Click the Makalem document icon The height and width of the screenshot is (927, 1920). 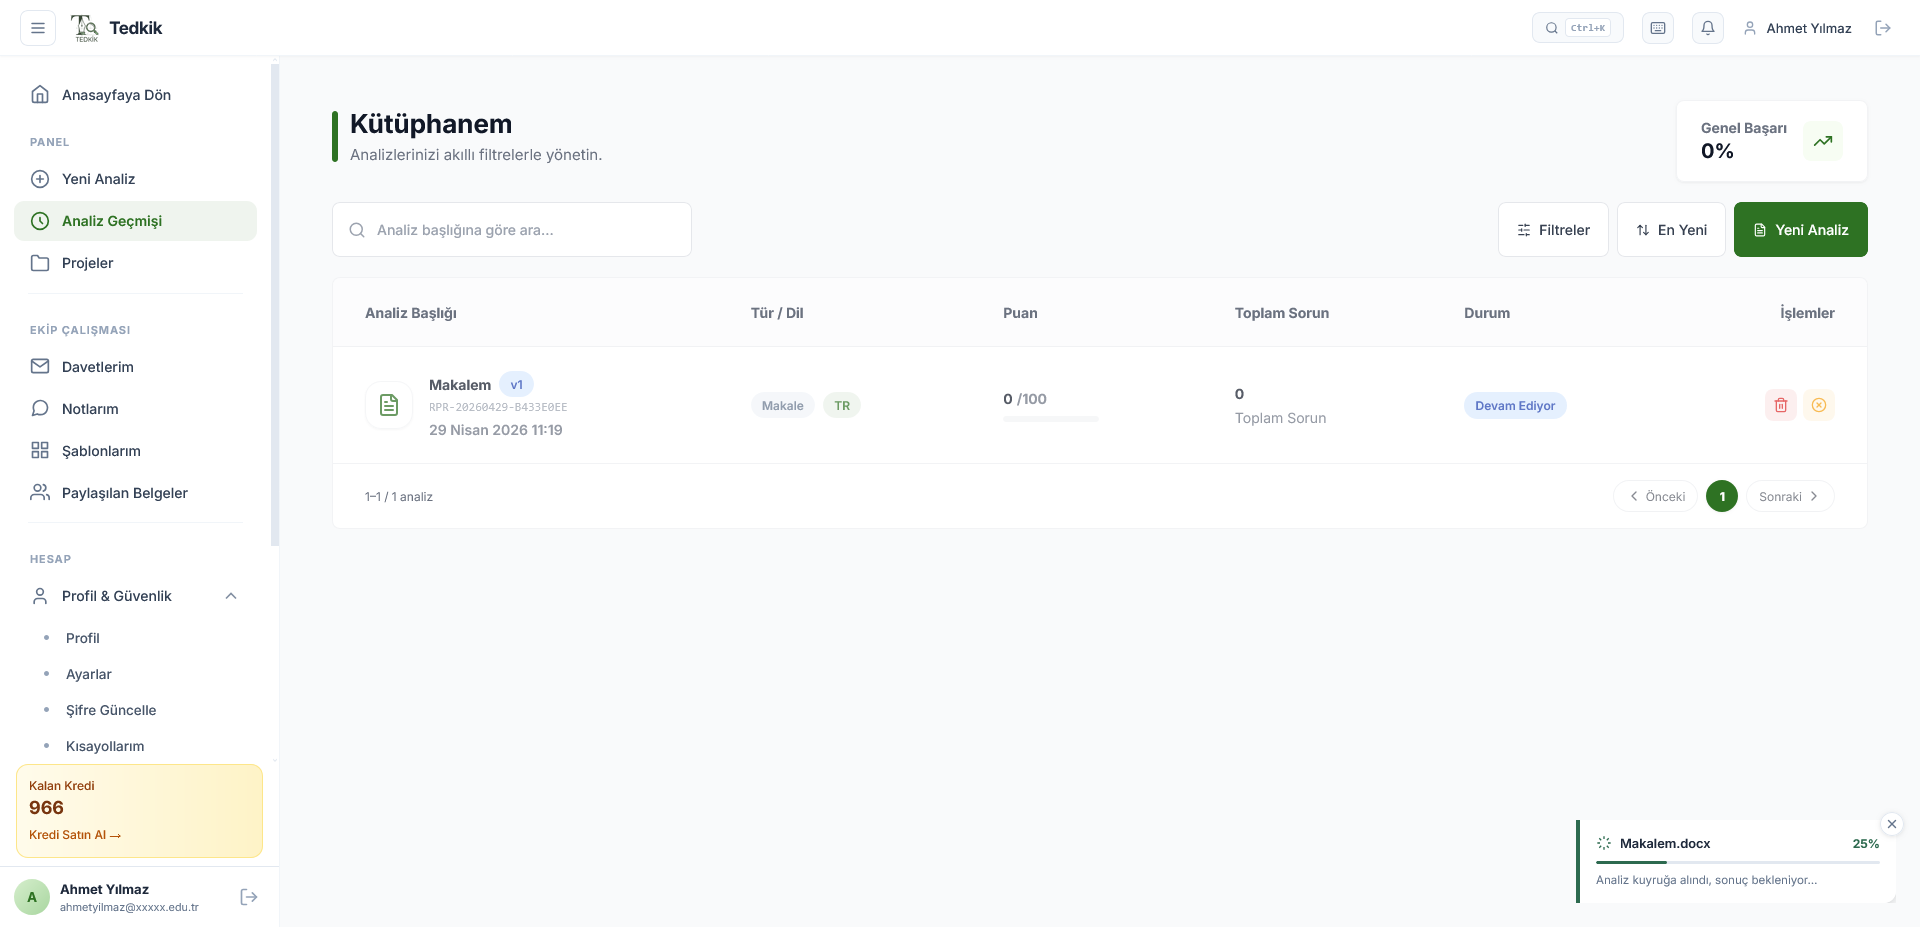389,405
